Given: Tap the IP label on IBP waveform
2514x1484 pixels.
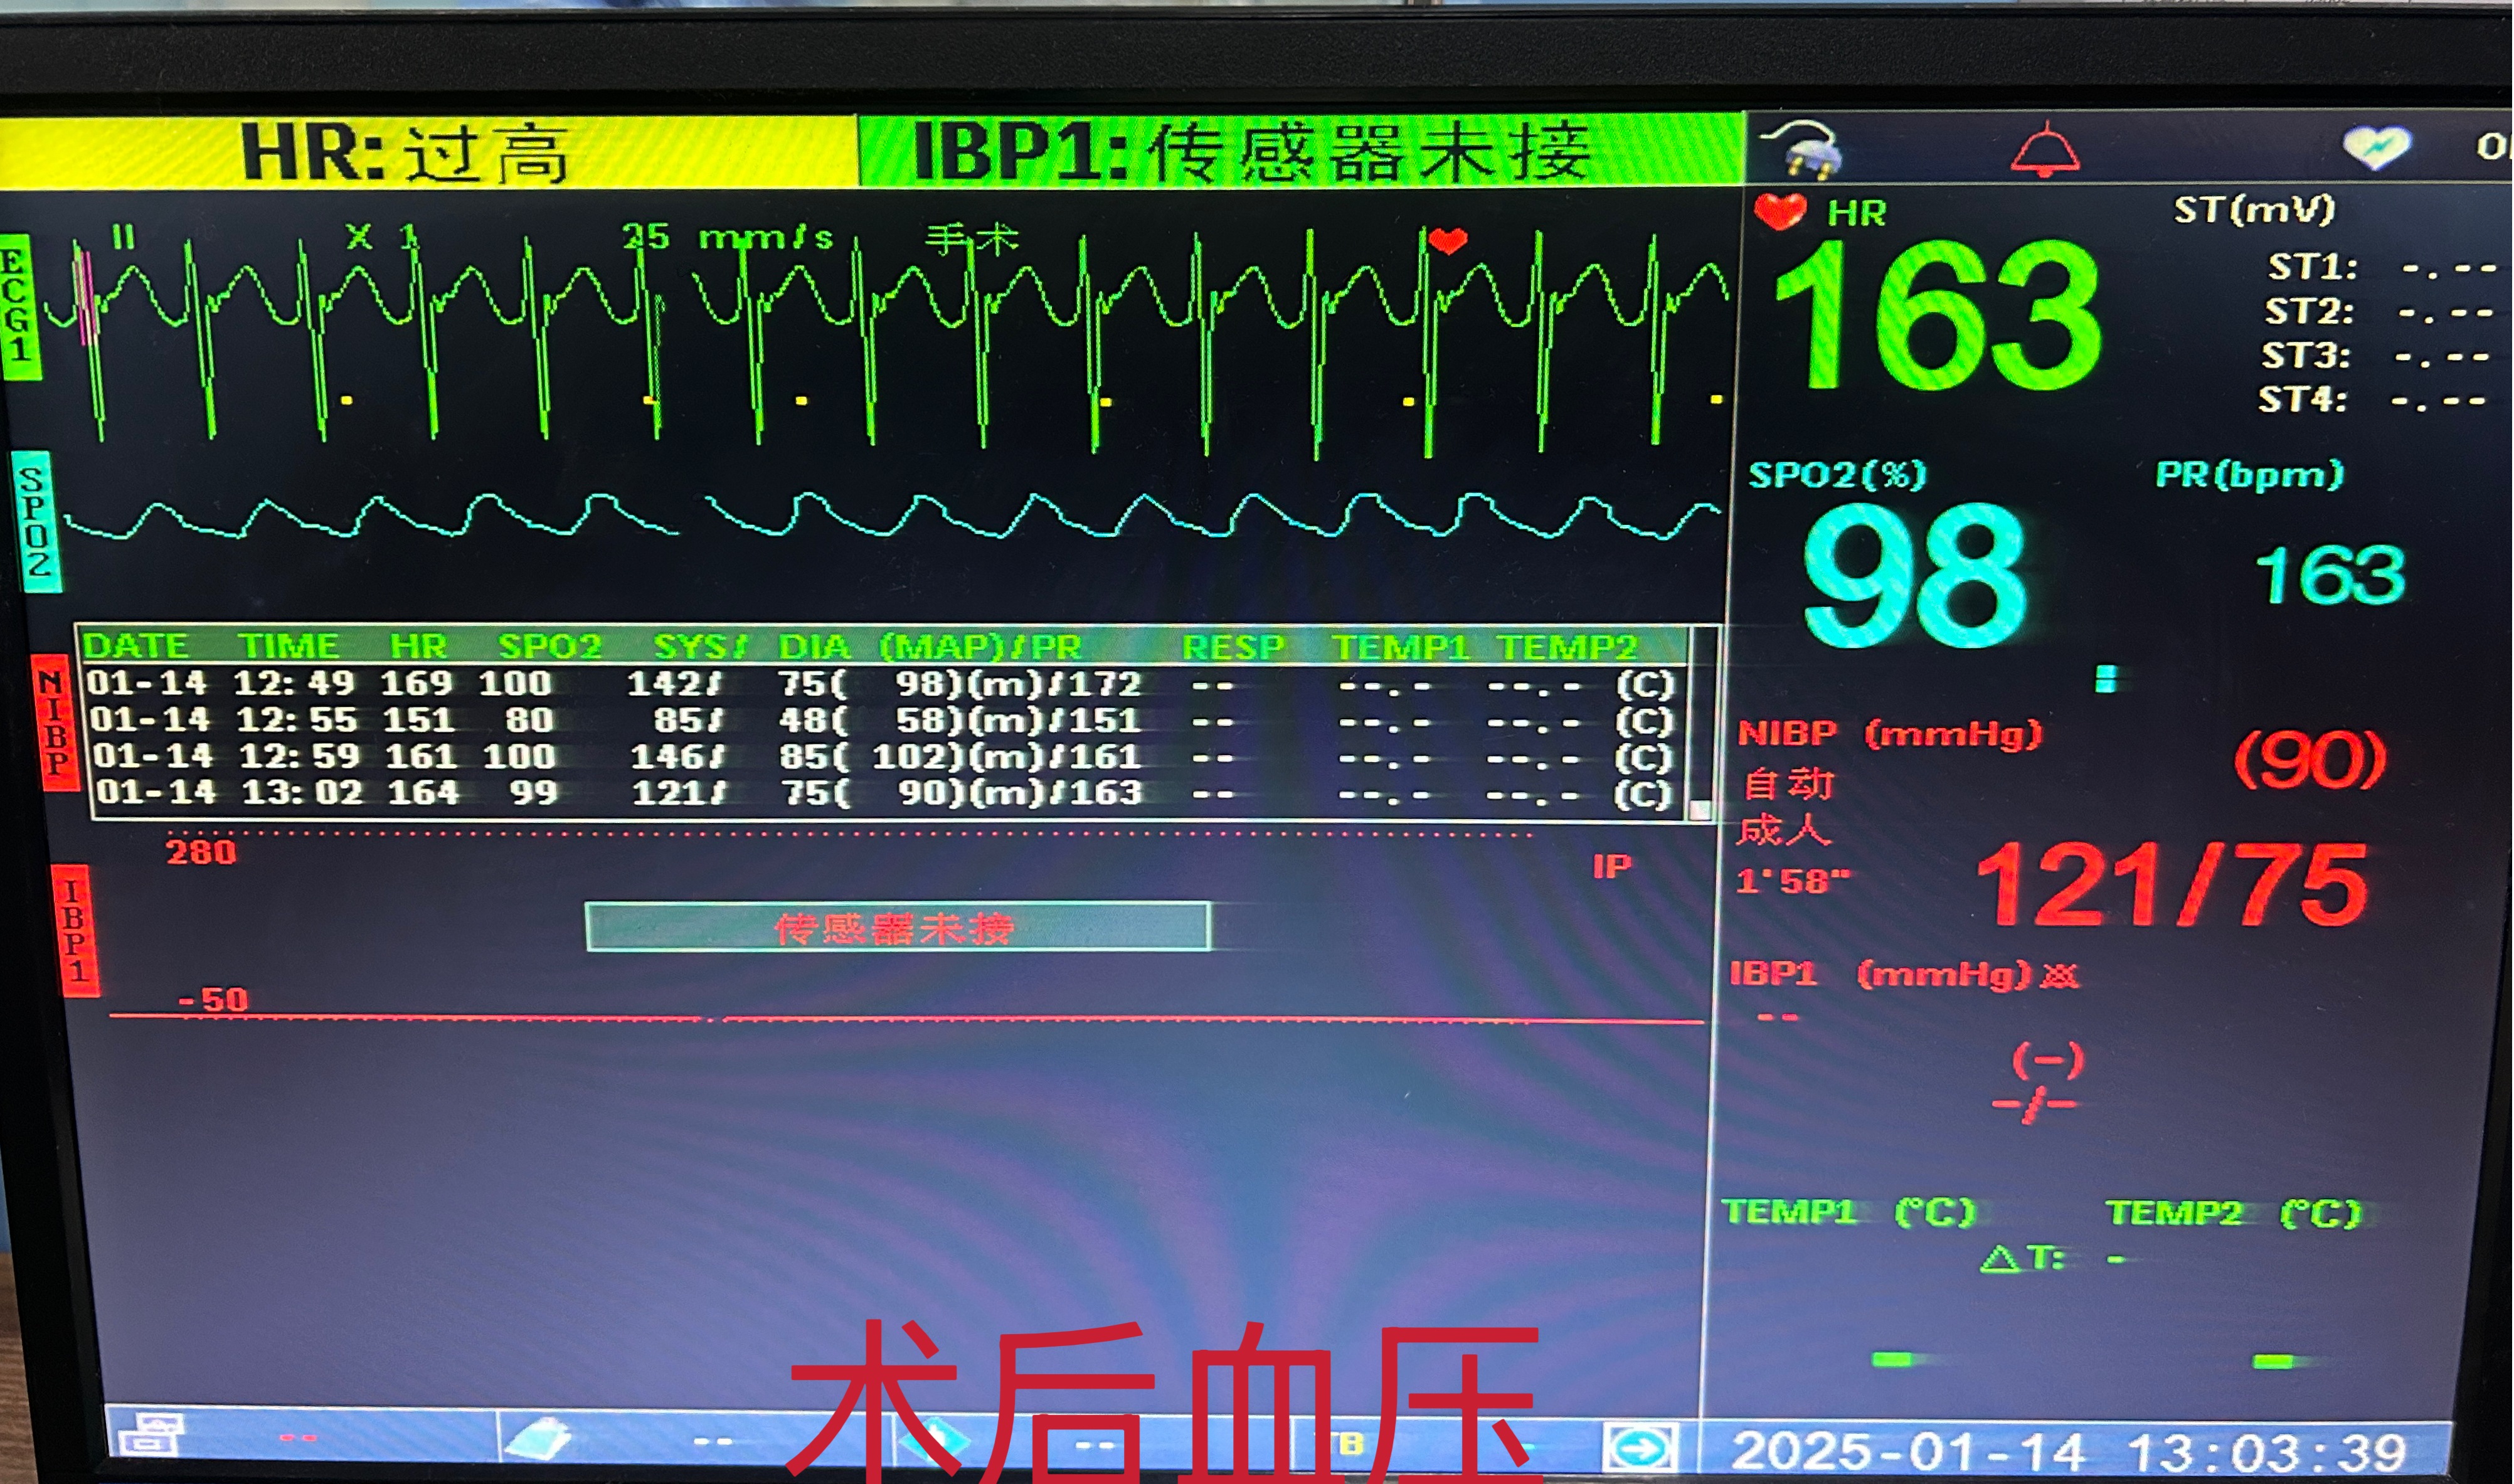Looking at the screenshot, I should 1611,866.
